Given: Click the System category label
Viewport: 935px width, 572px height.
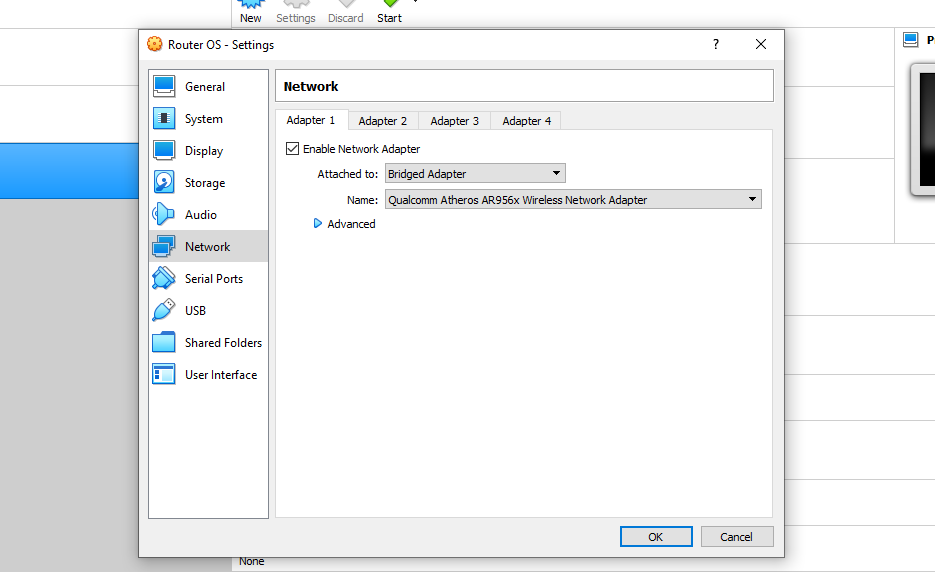Looking at the screenshot, I should point(203,119).
